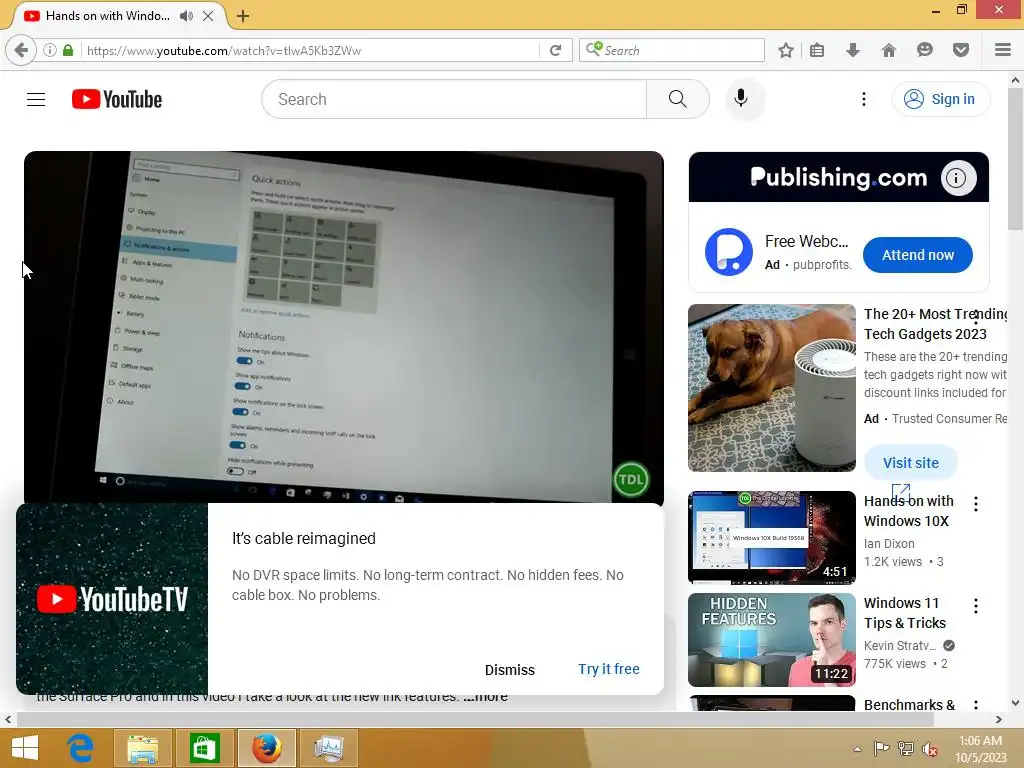
Task: Show site information icon in address bar
Action: 50,50
